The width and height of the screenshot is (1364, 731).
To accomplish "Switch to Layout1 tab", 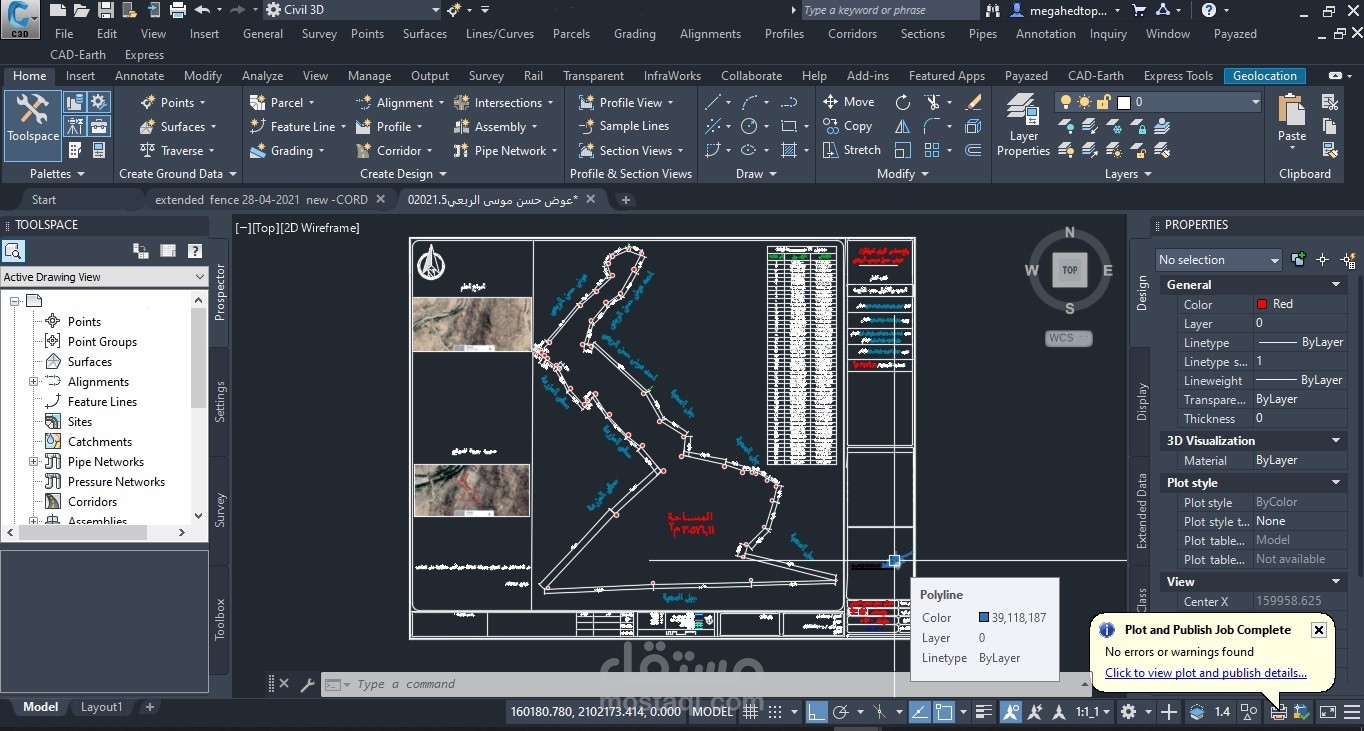I will tap(101, 707).
